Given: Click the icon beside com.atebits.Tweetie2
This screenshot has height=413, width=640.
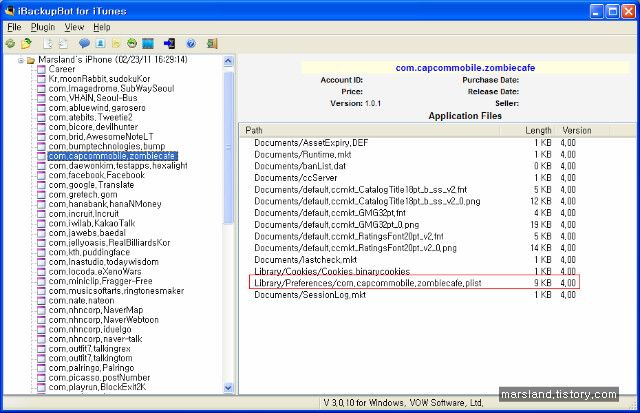Looking at the screenshot, I should tap(41, 118).
